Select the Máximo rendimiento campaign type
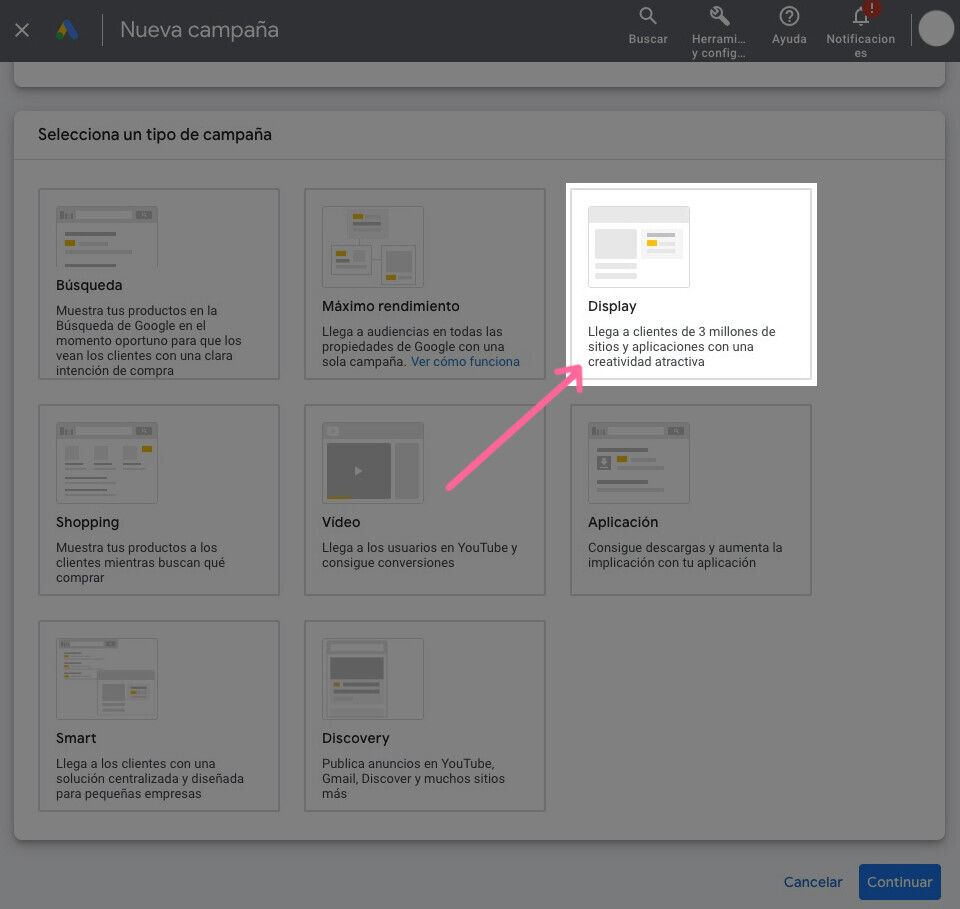The height and width of the screenshot is (909, 960). click(x=424, y=284)
